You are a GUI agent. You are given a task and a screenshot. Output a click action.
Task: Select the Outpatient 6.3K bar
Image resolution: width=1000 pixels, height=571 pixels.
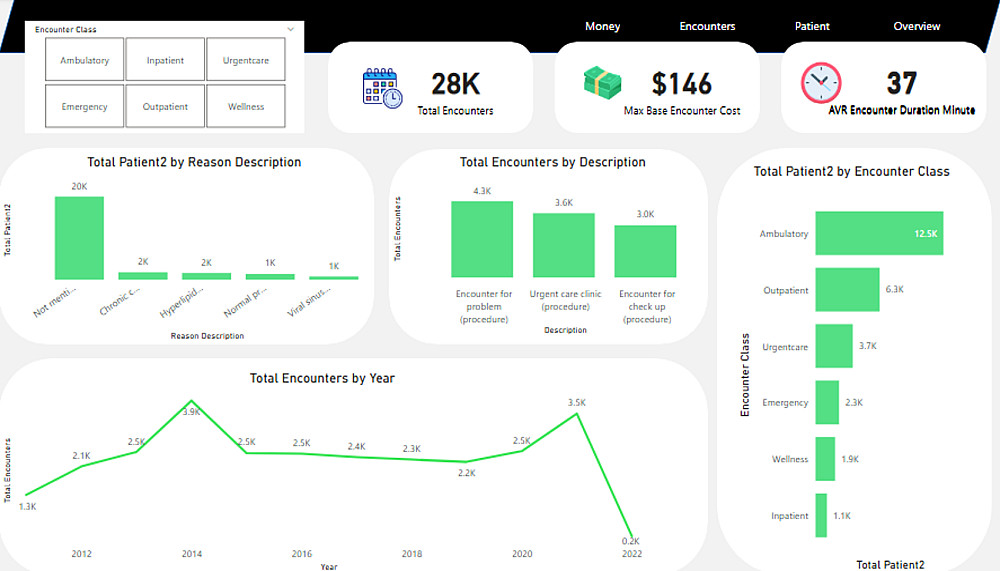tap(847, 290)
